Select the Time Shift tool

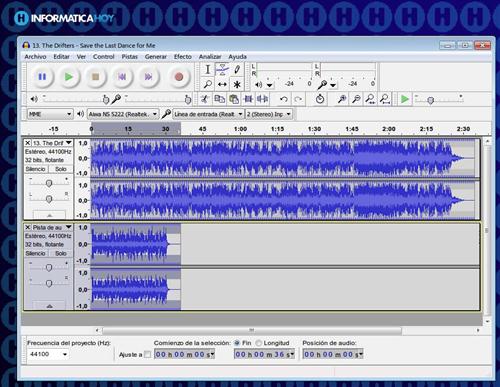click(x=222, y=84)
